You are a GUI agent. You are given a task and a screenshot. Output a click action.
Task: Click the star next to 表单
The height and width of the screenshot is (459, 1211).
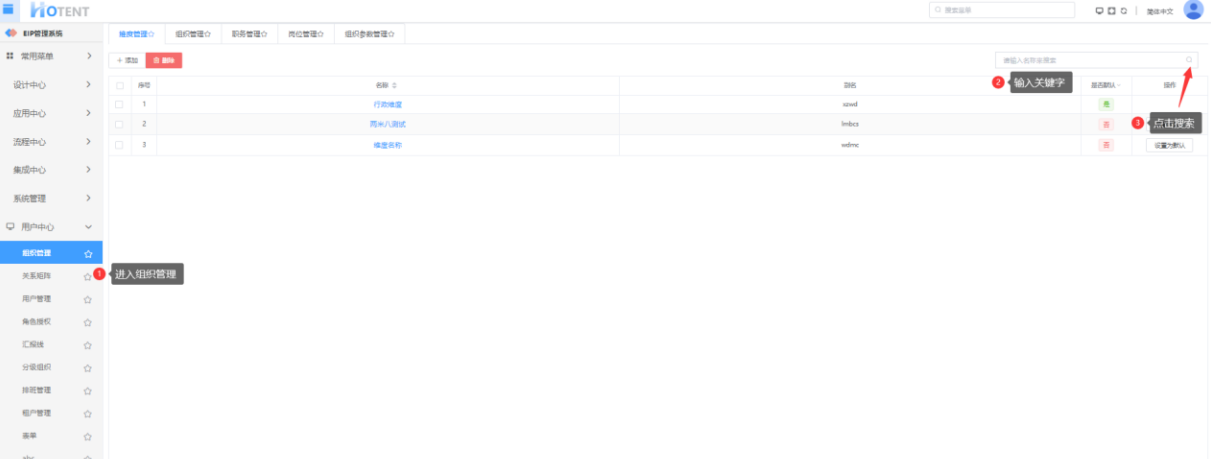tap(88, 437)
